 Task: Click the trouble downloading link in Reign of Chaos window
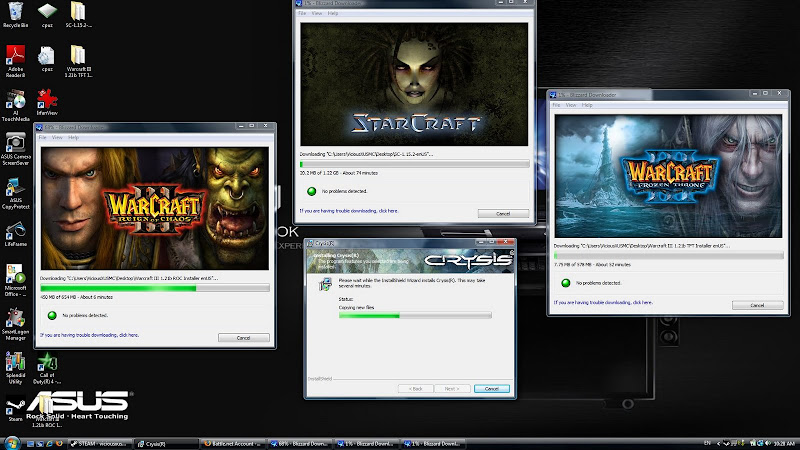[89, 335]
